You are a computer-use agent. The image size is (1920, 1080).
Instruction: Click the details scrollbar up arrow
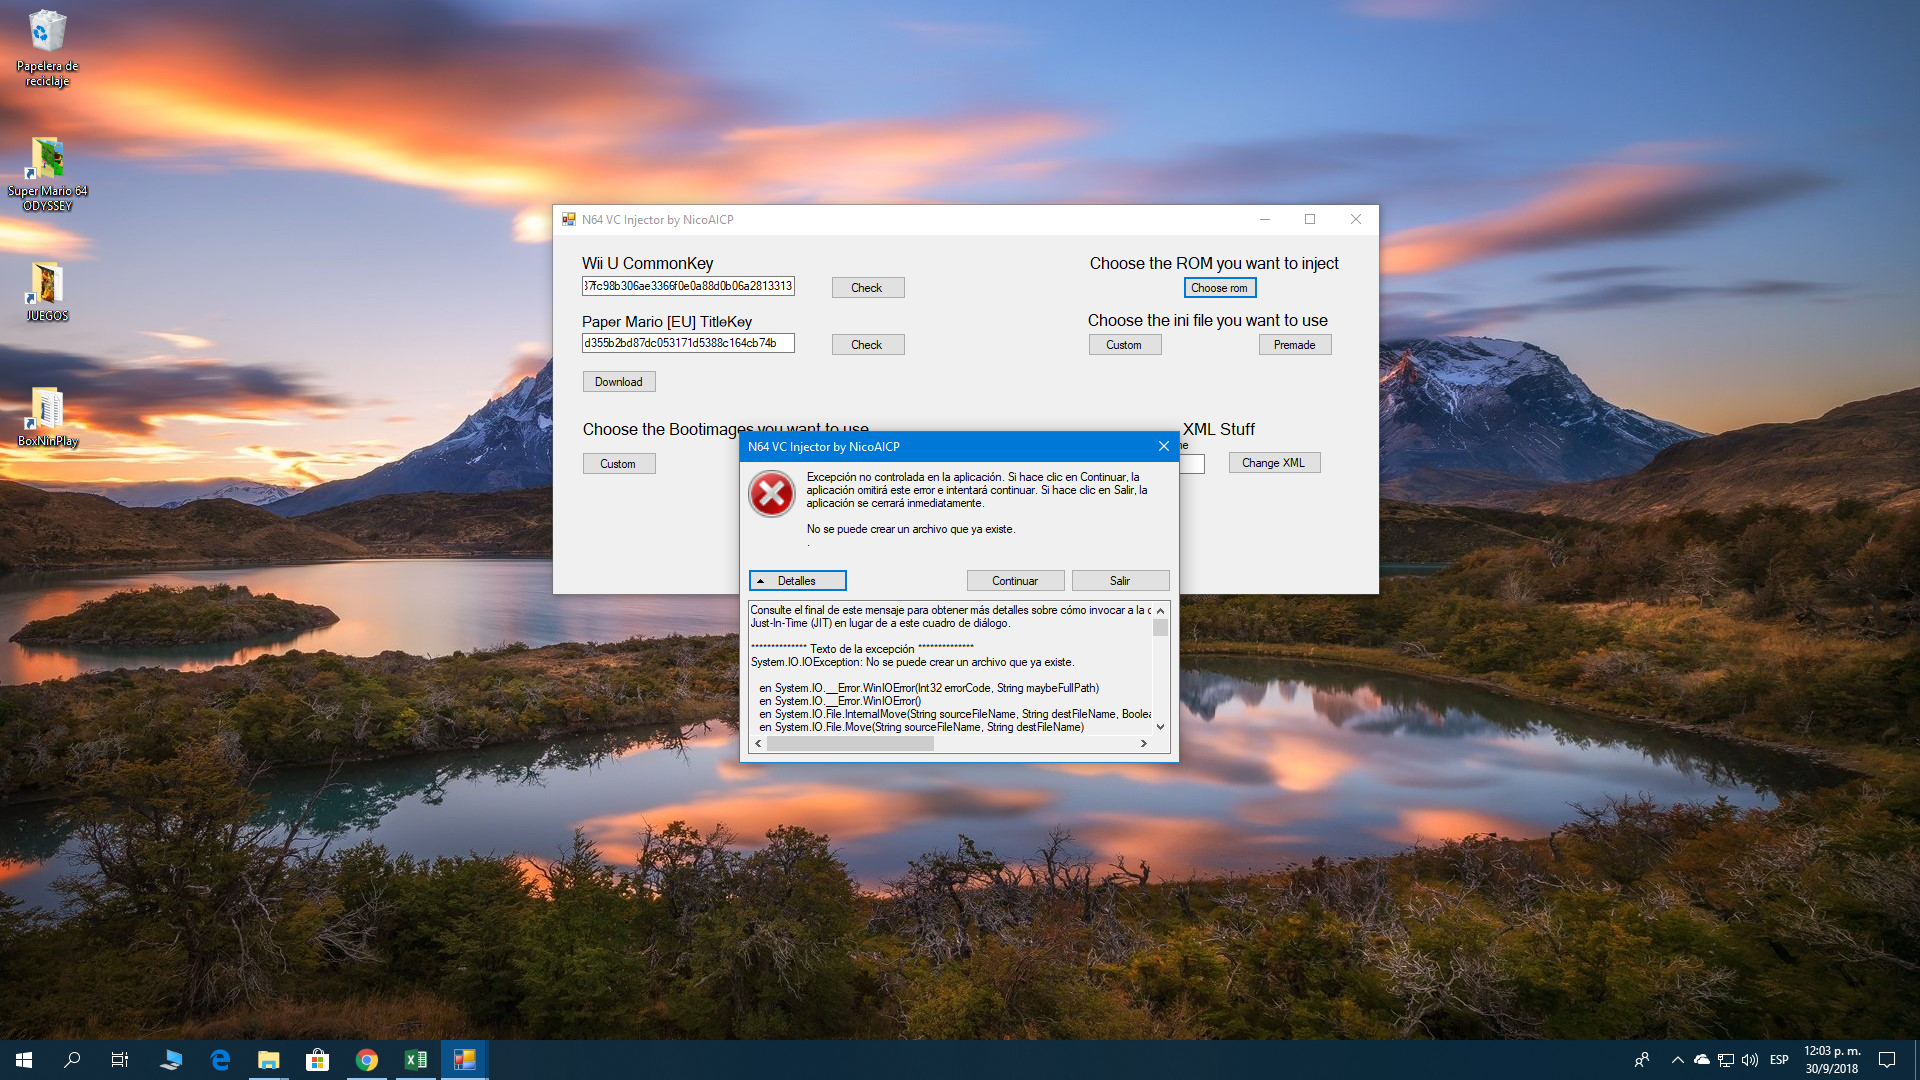[x=1160, y=610]
